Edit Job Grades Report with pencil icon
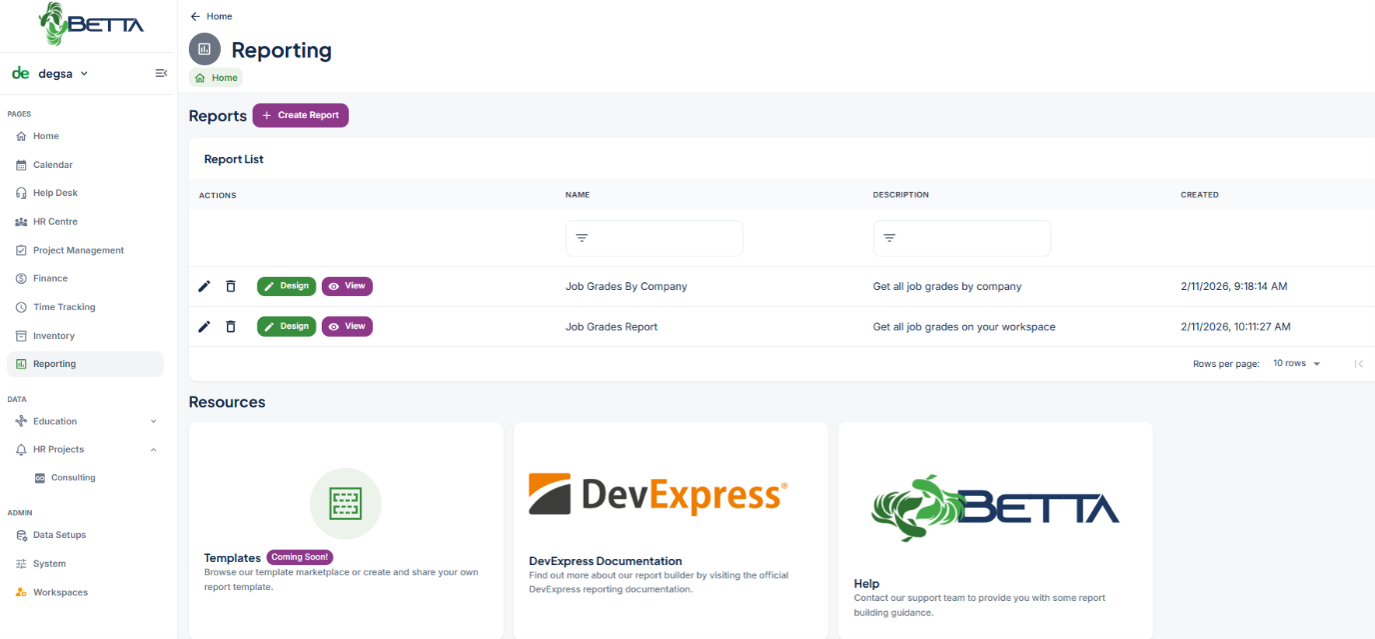Image resolution: width=1375 pixels, height=639 pixels. pos(204,326)
